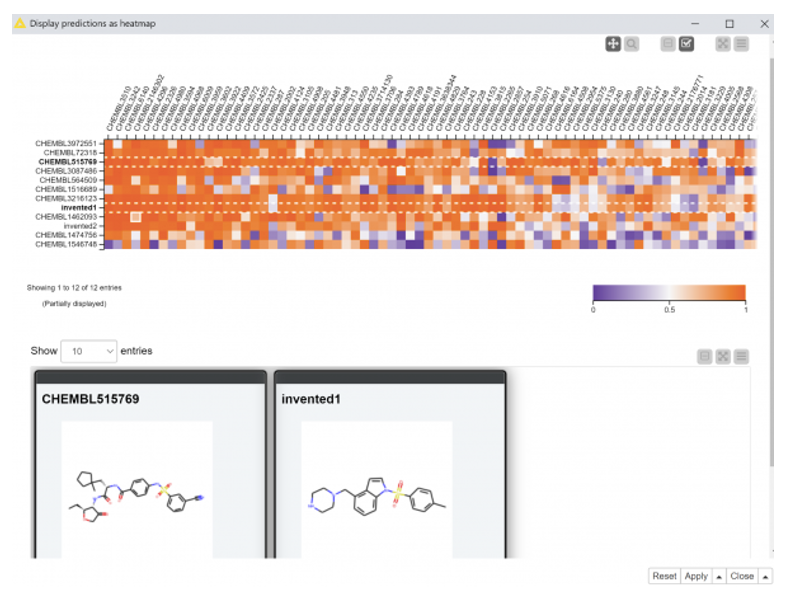Expand the arrow next to Close
Screen dimensions: 785x594
pos(765,576)
